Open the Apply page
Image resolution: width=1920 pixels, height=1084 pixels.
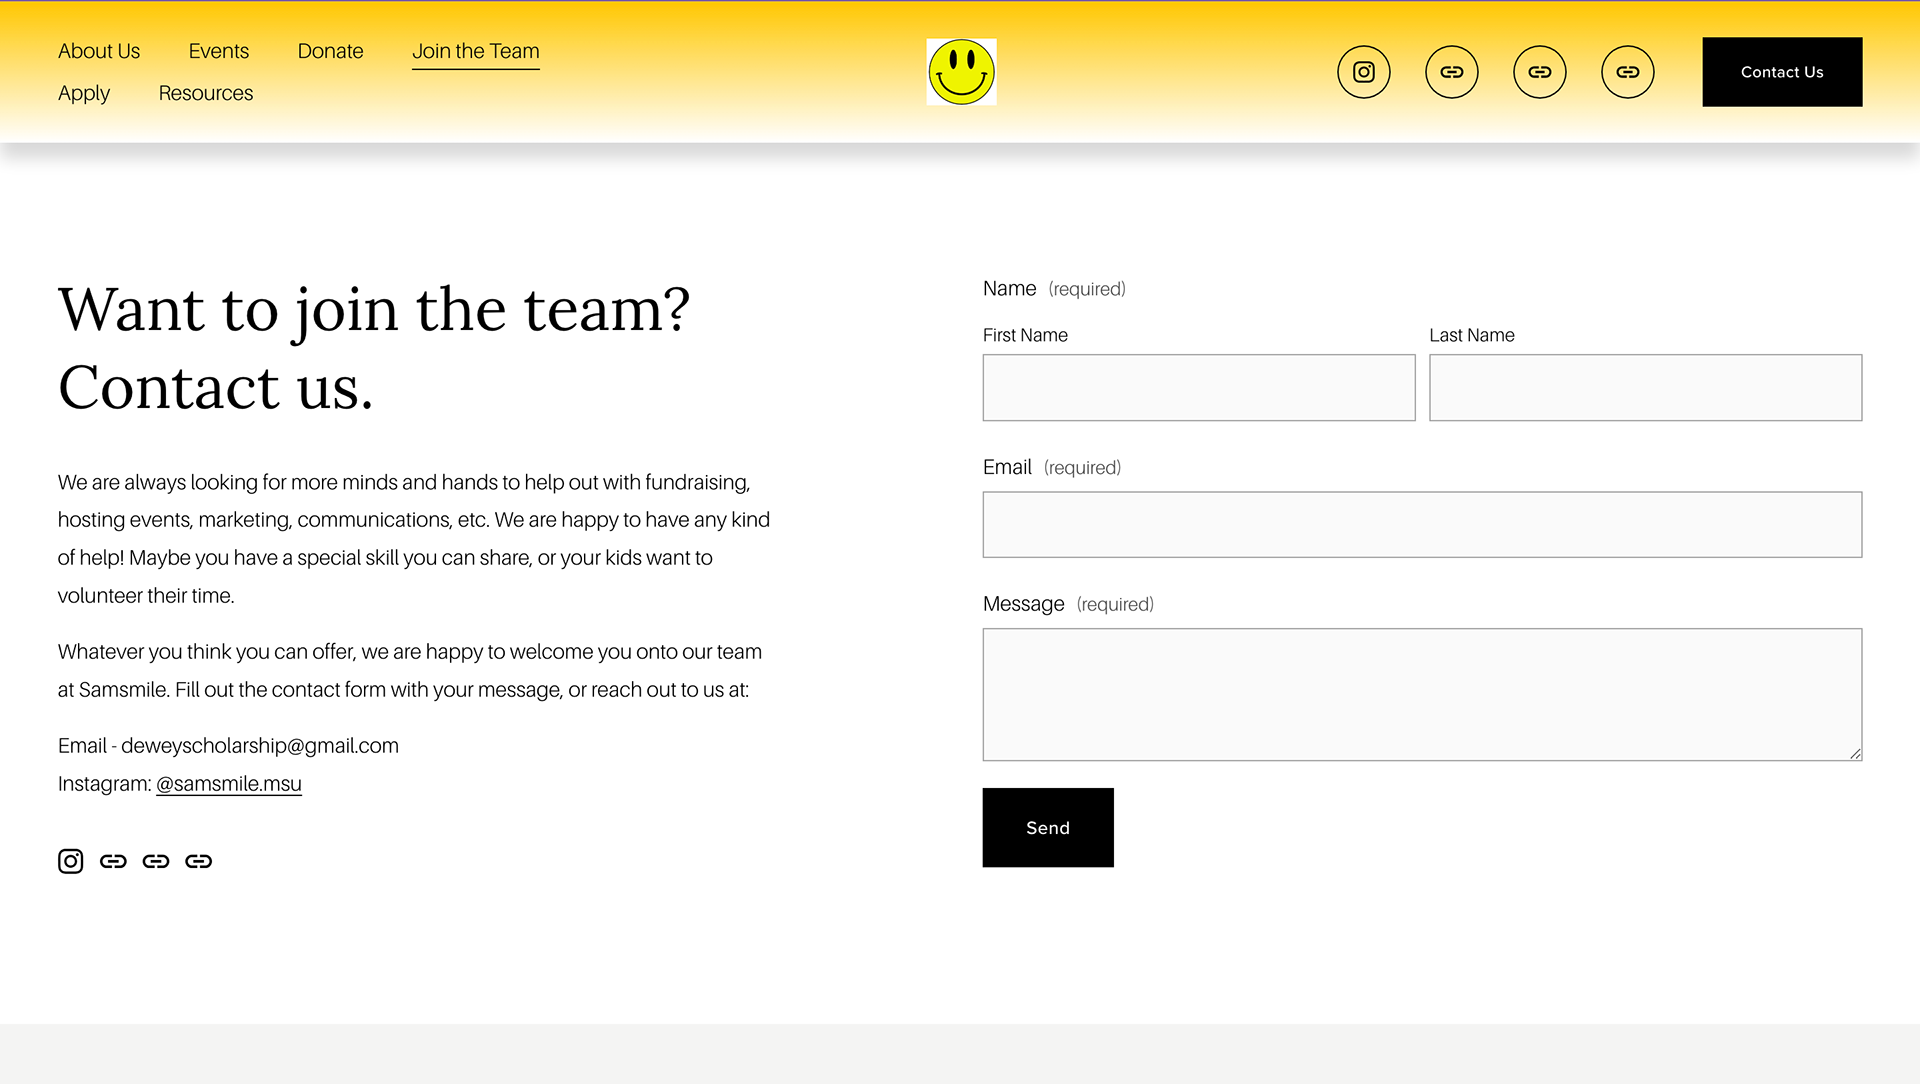(x=84, y=93)
